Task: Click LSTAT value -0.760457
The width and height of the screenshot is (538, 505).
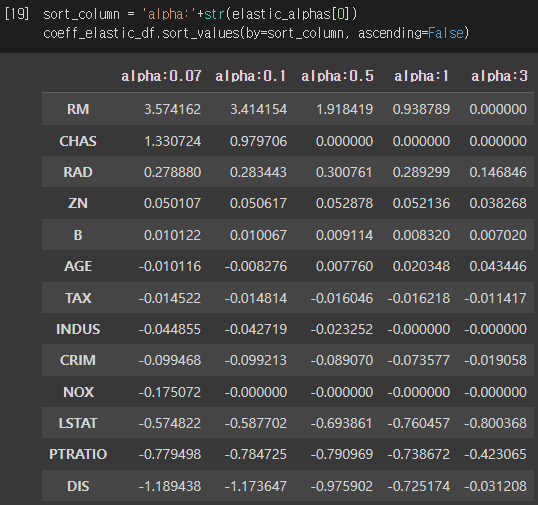Action: 419,423
